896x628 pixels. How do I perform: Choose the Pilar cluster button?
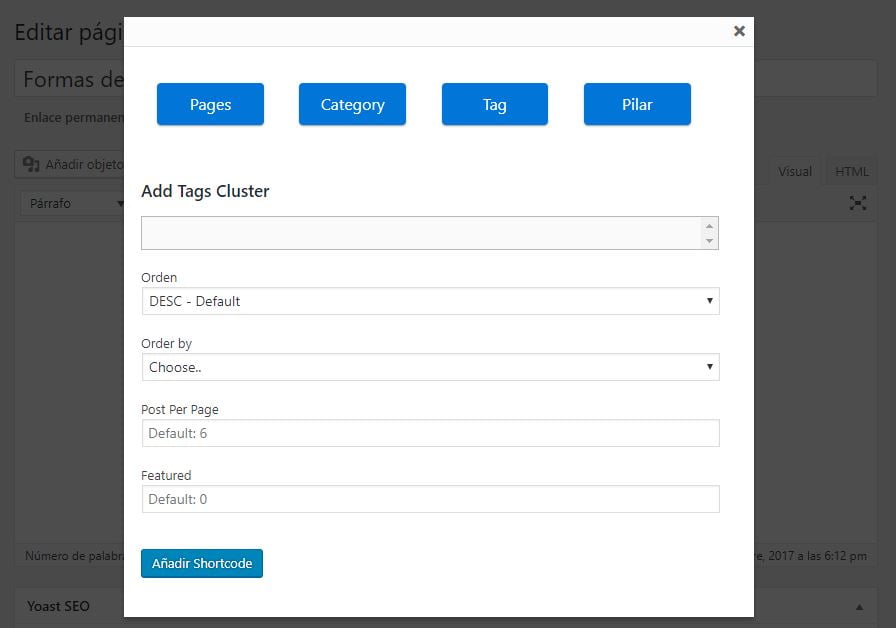(637, 104)
